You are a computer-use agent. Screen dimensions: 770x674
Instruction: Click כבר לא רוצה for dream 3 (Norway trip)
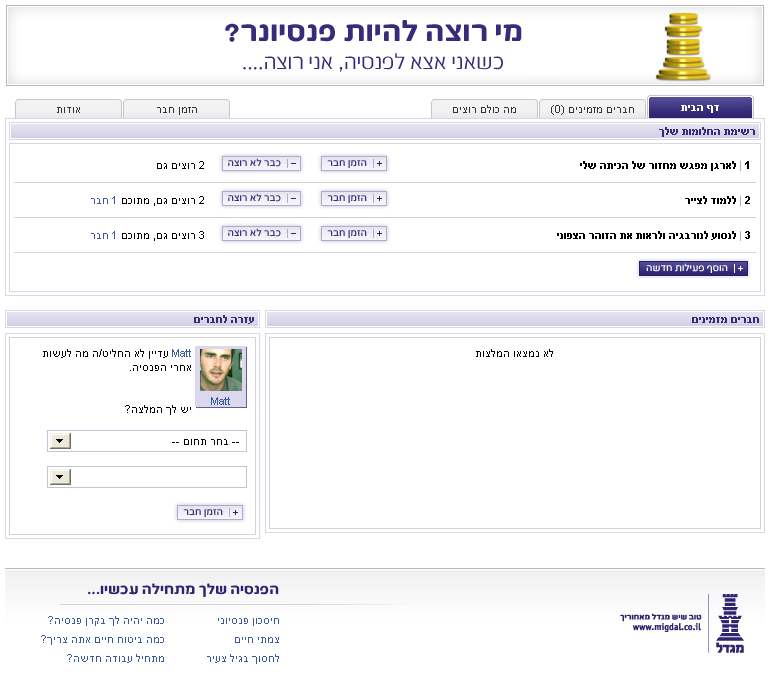(261, 234)
